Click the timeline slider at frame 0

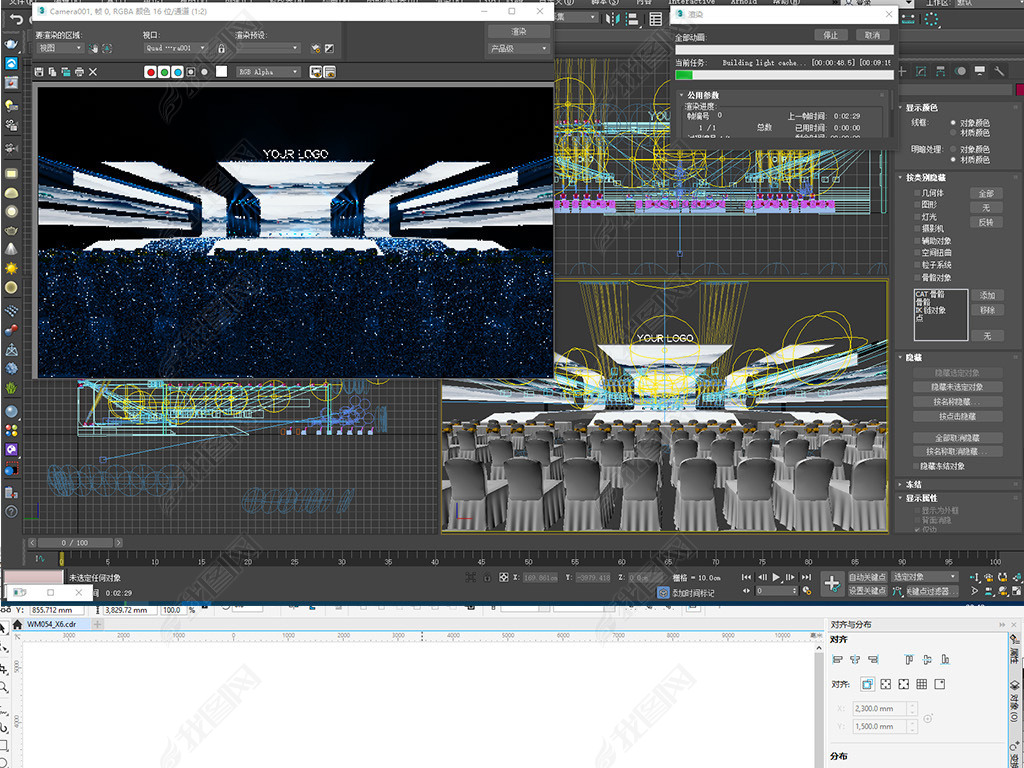pyautogui.click(x=61, y=559)
